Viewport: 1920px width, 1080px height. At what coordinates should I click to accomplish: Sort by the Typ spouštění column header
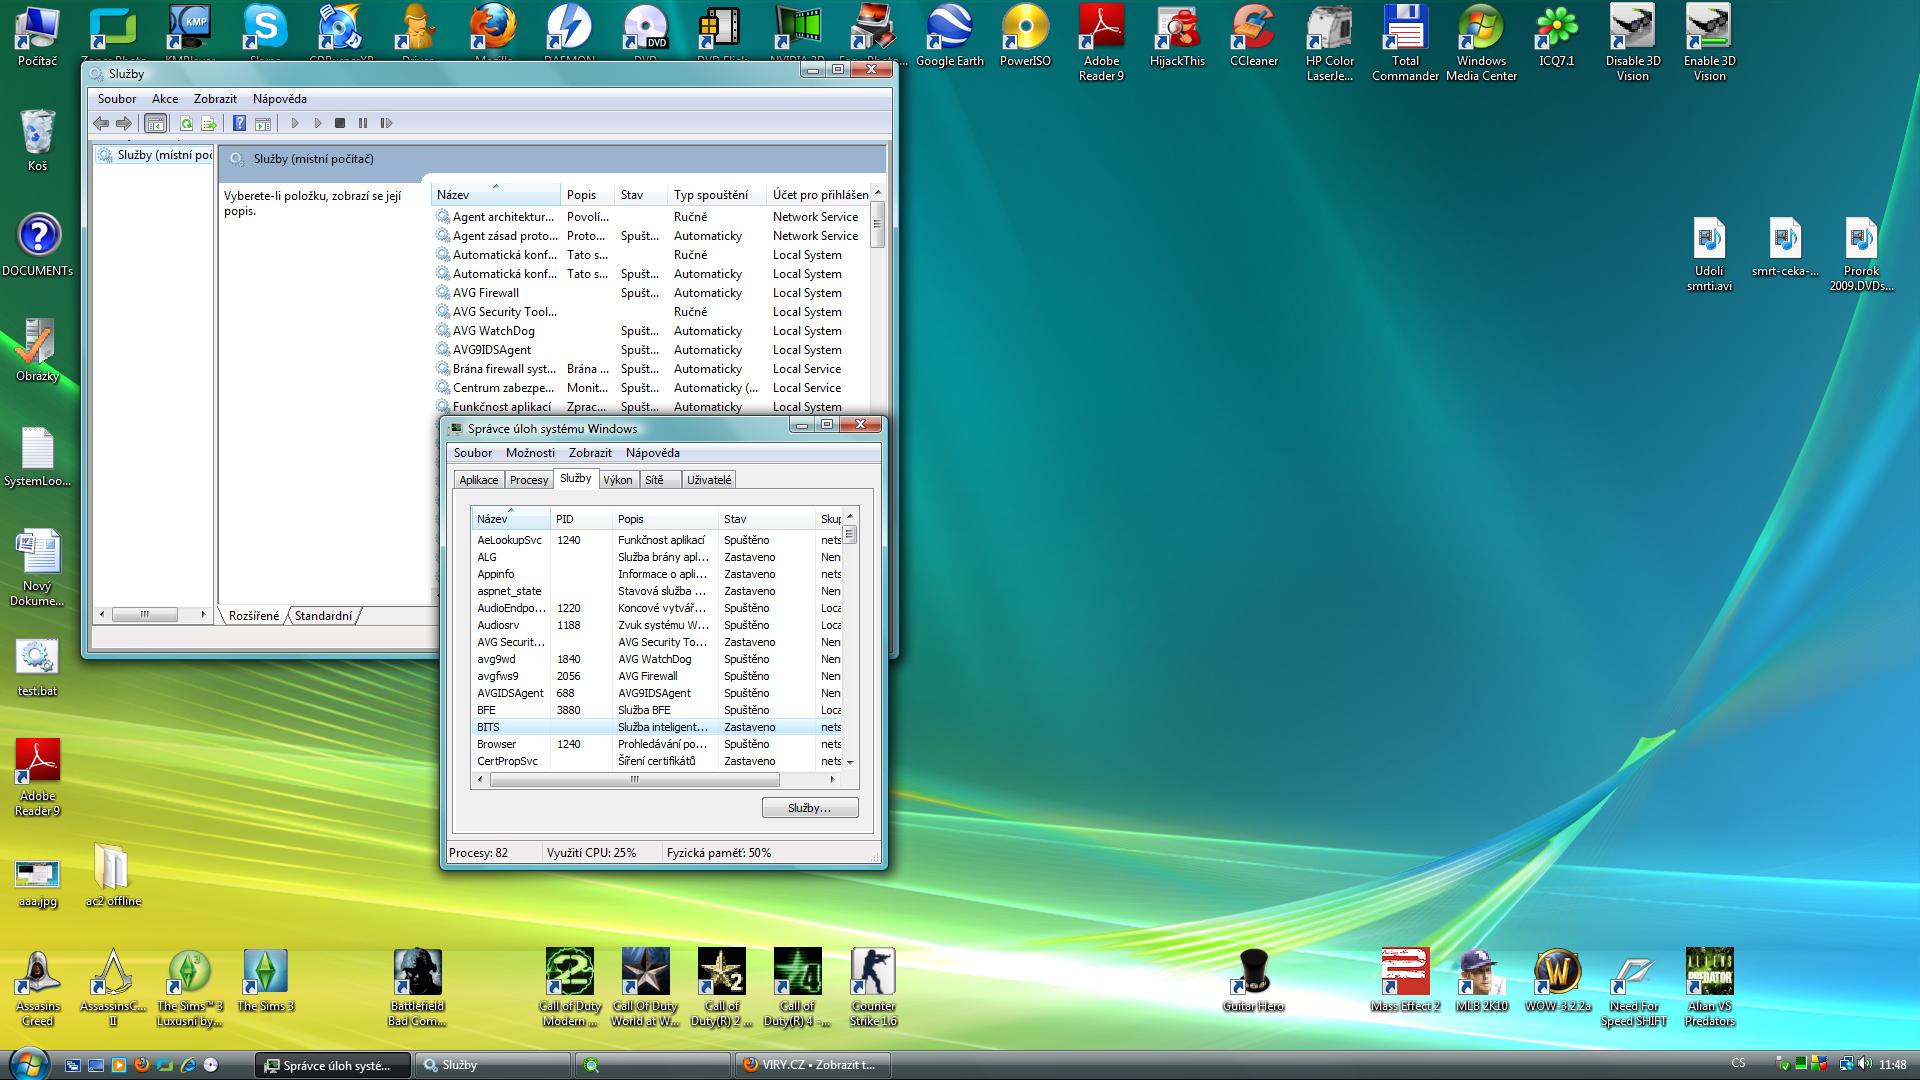coord(711,195)
